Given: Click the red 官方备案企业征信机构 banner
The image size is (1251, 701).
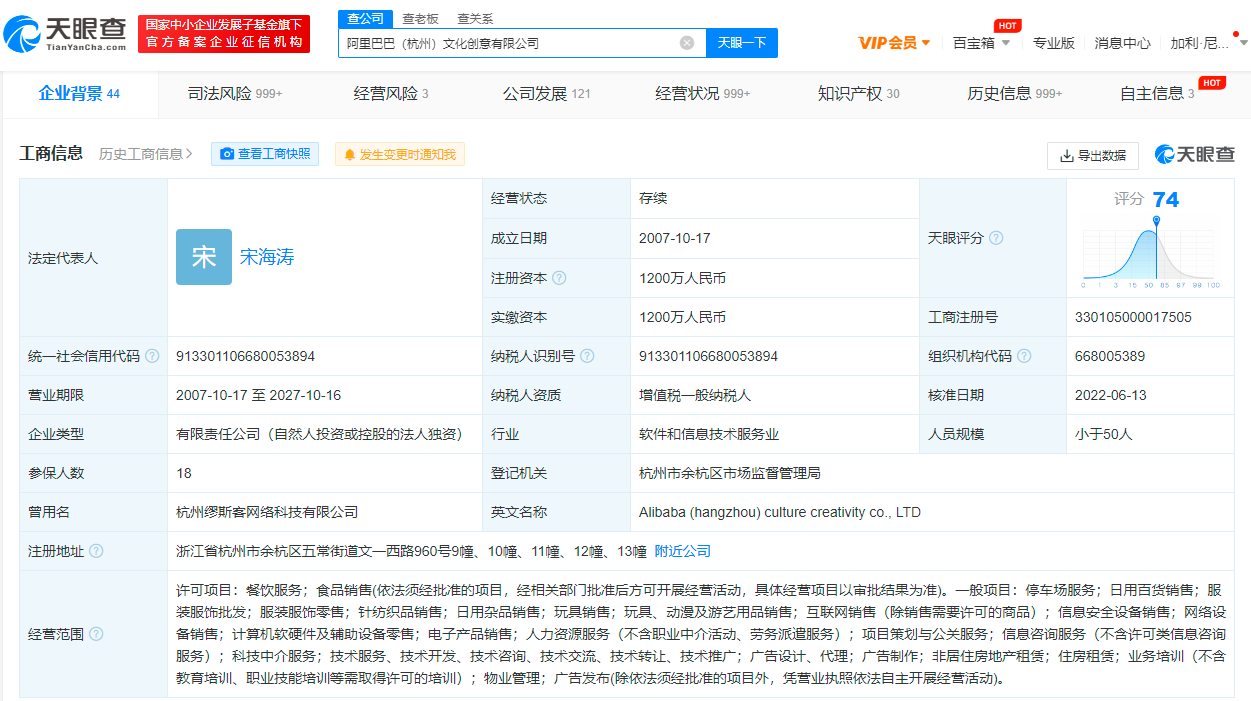Looking at the screenshot, I should (x=224, y=34).
